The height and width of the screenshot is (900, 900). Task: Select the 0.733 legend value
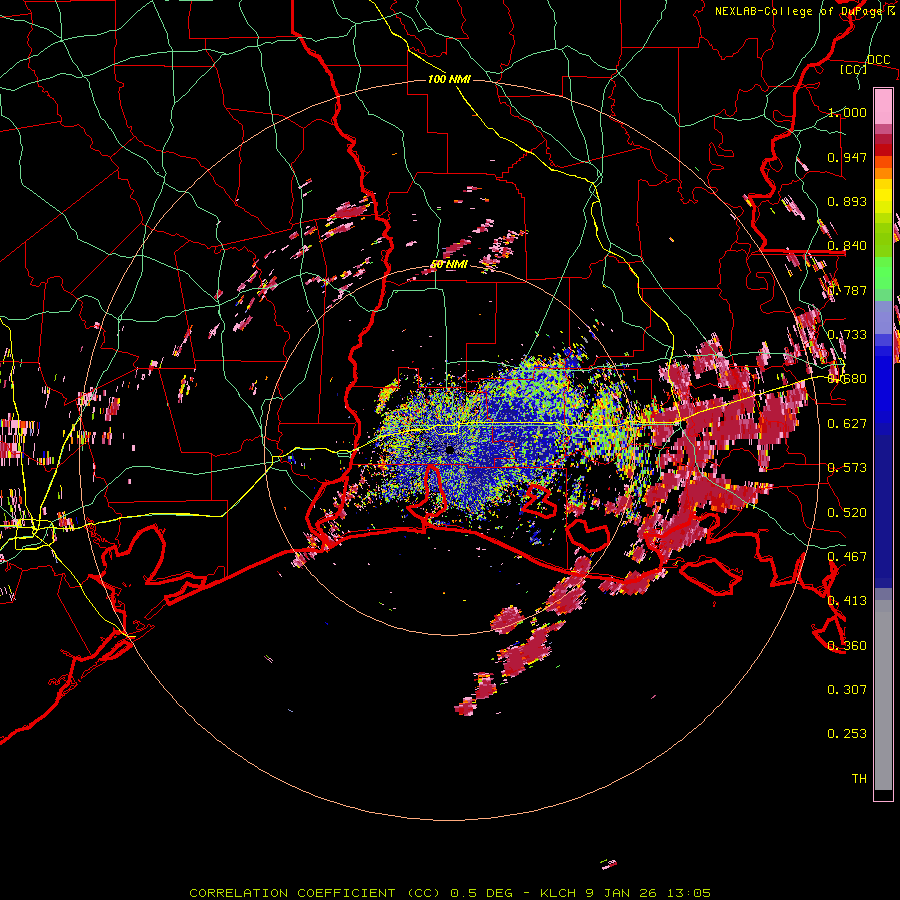pyautogui.click(x=847, y=335)
